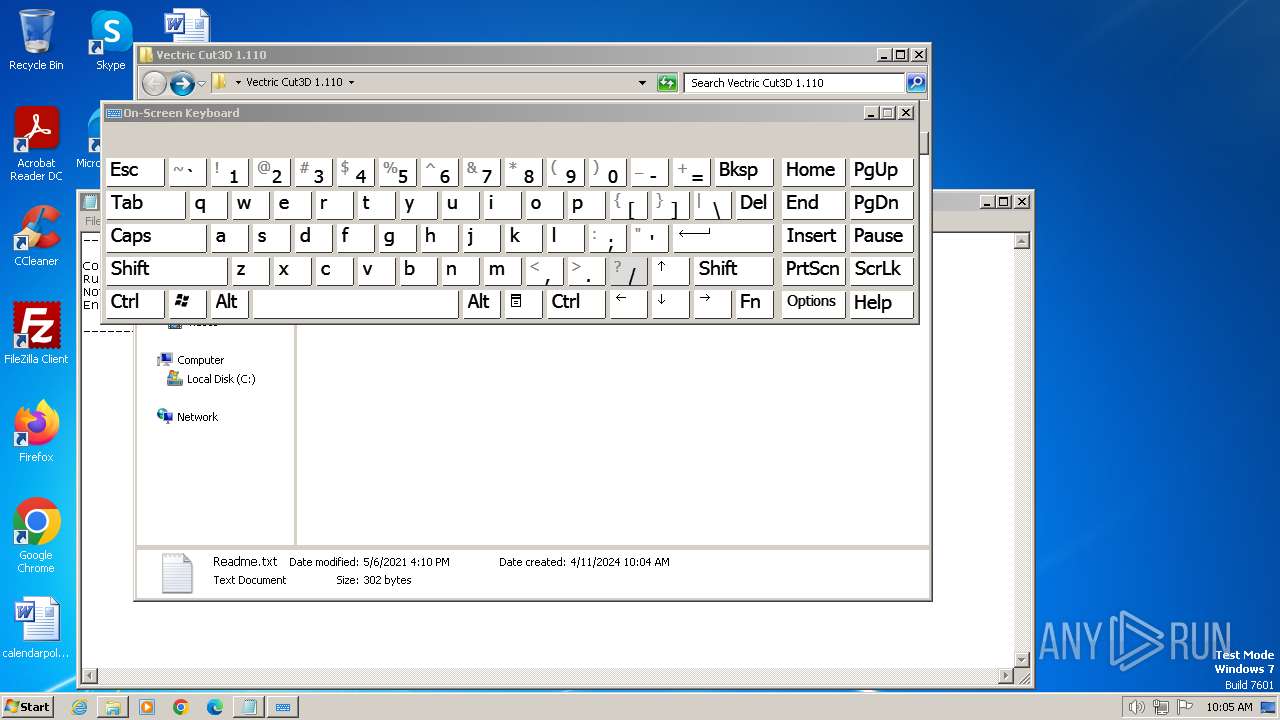Click Internet Explorer taskbar icon

click(79, 707)
